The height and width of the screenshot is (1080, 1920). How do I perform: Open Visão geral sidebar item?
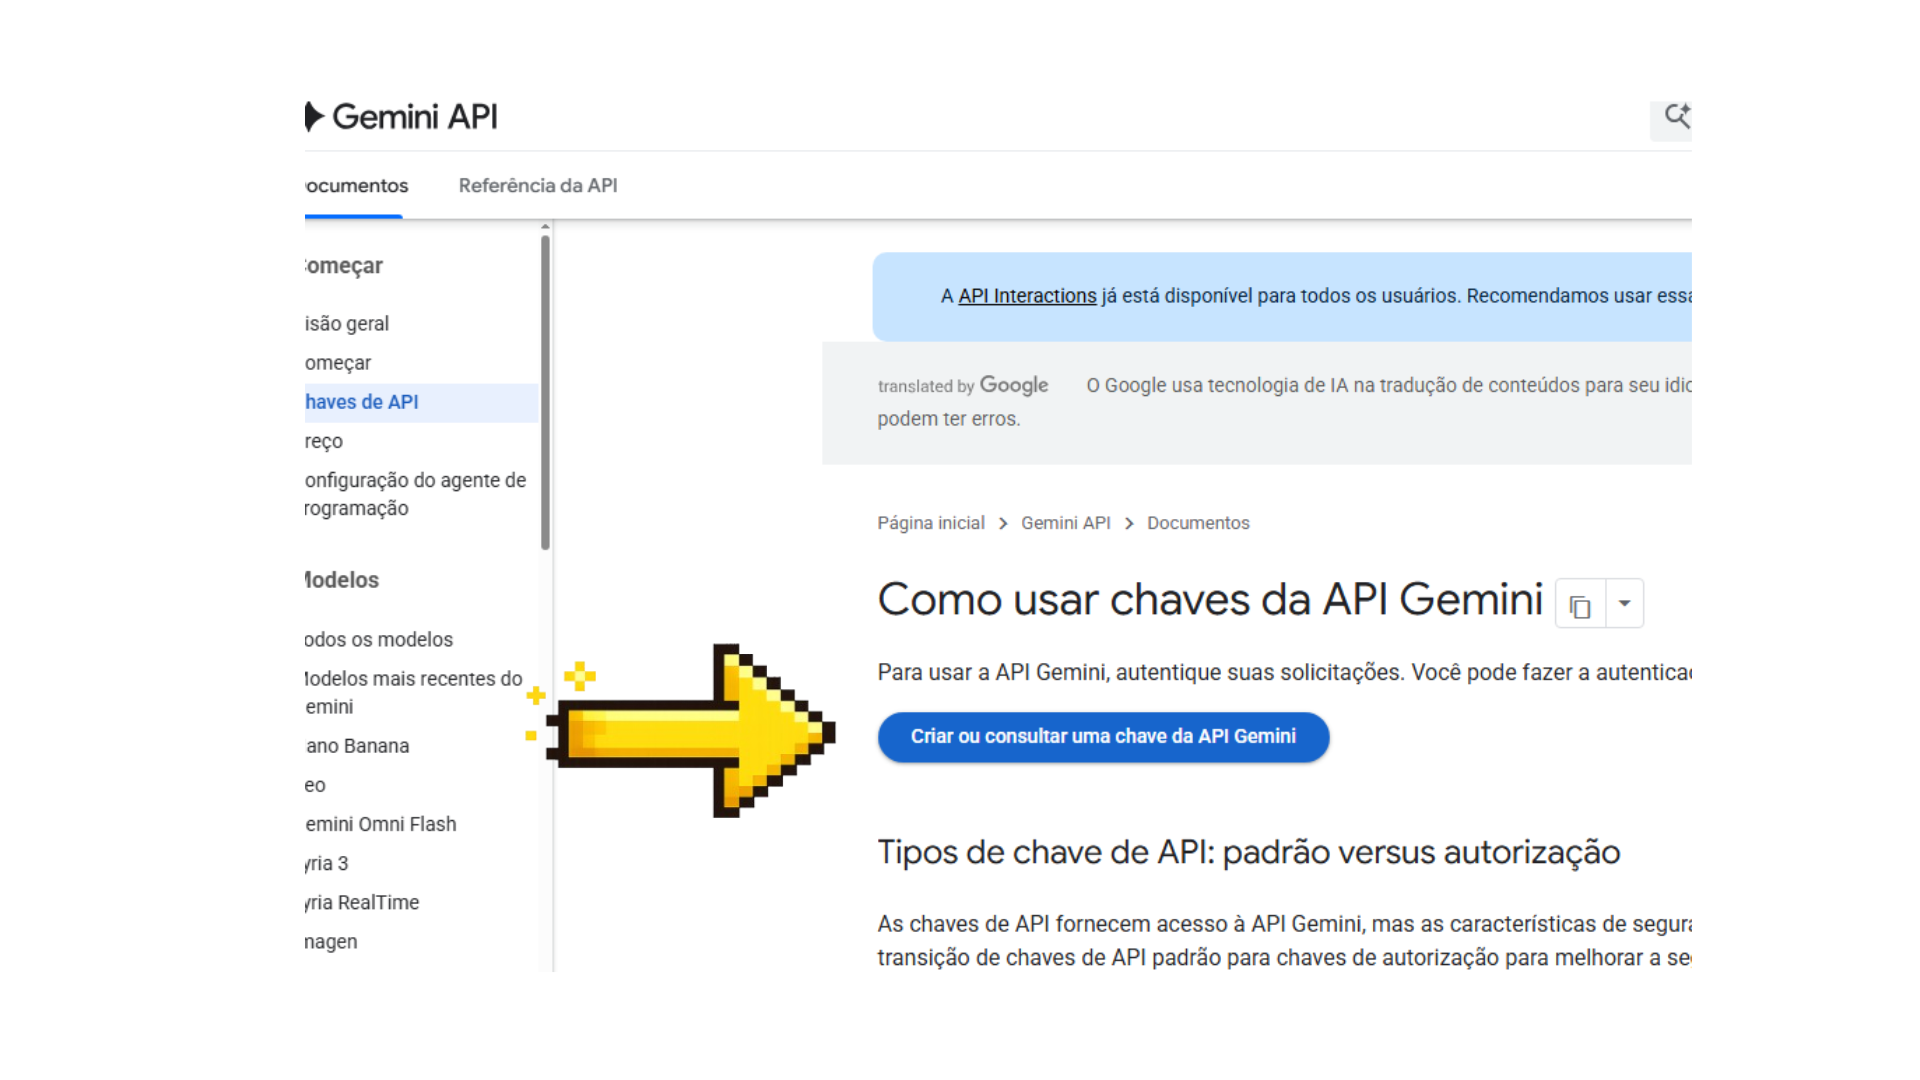coord(347,324)
